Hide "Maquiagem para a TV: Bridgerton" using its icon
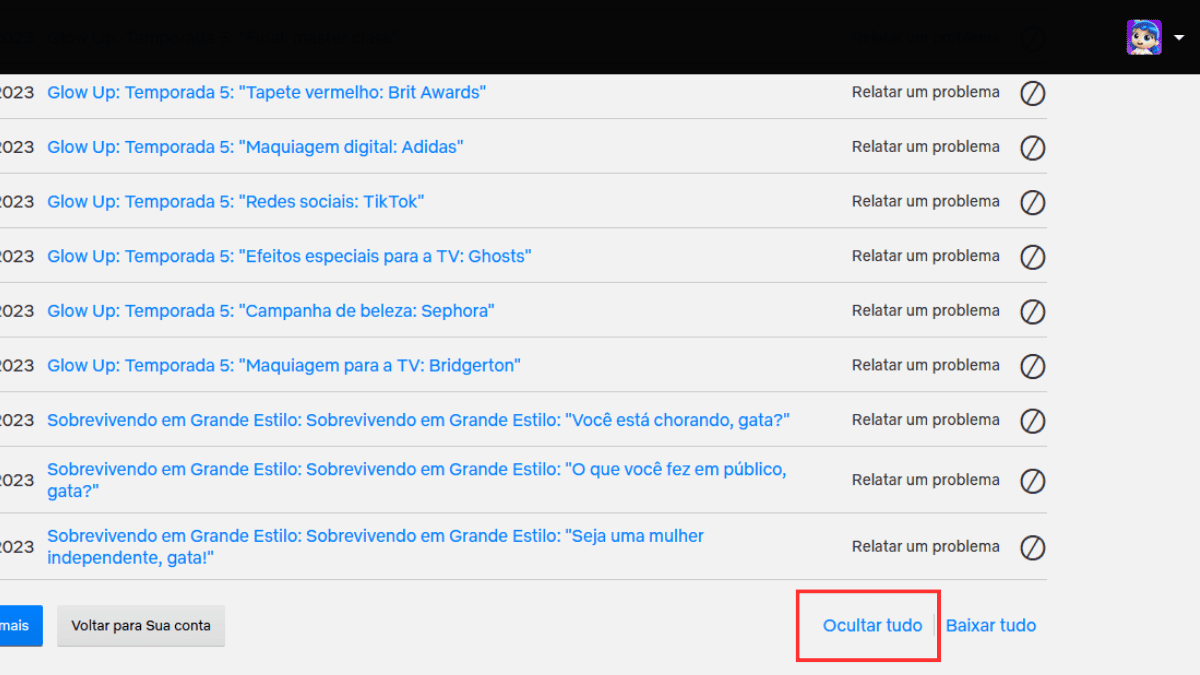This screenshot has height=675, width=1200. pyautogui.click(x=1033, y=366)
